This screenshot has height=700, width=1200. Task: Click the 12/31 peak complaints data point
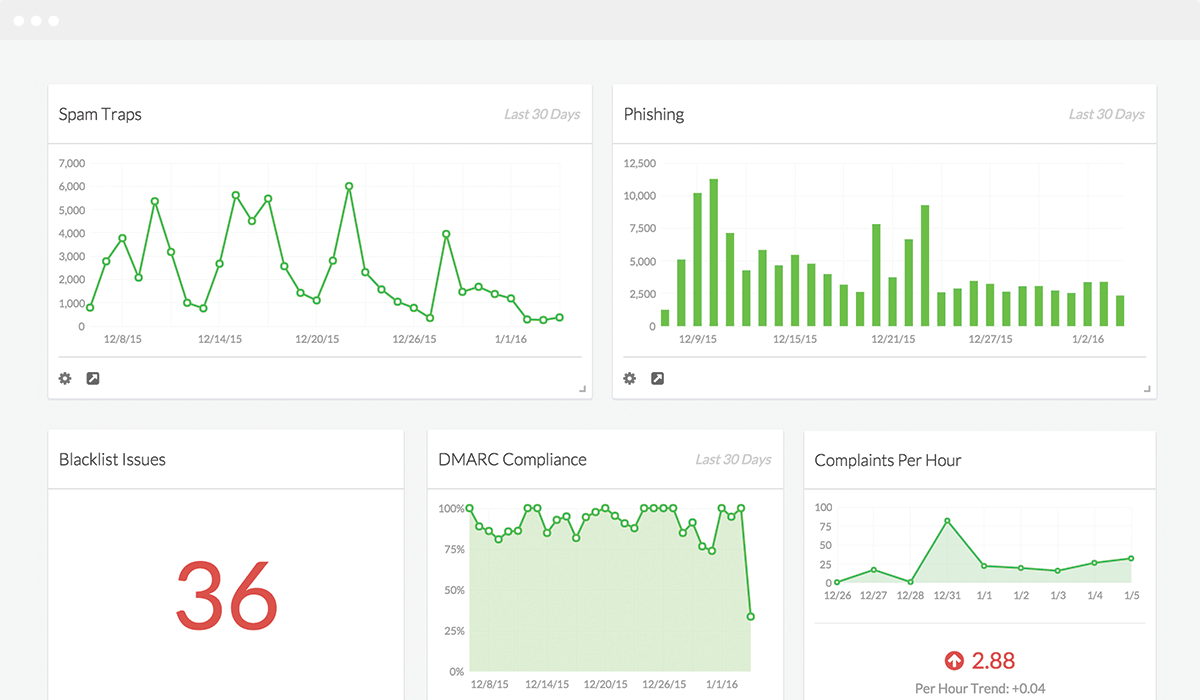coord(947,521)
